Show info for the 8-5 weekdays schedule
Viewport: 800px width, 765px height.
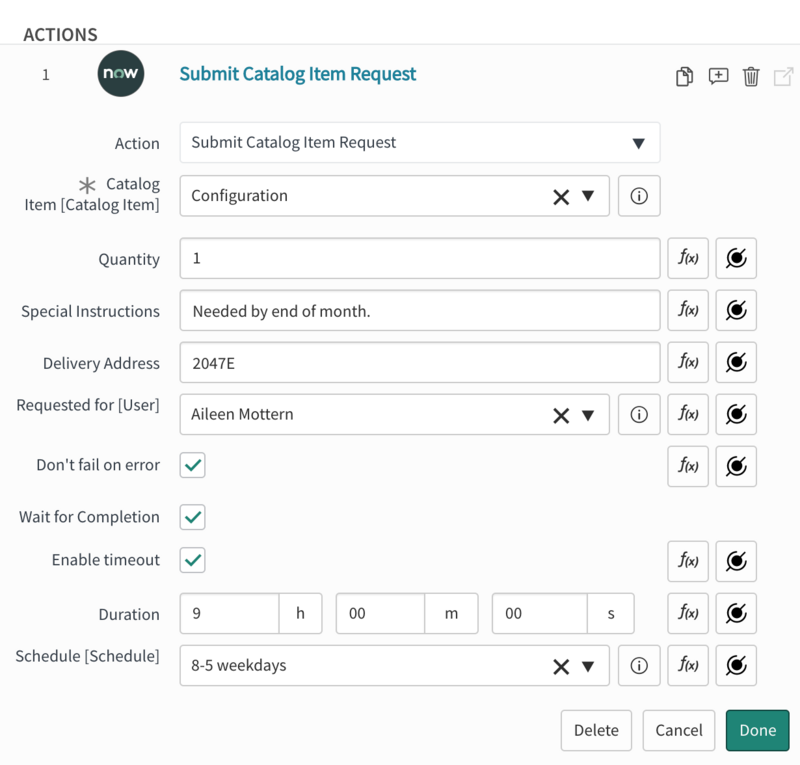tap(639, 665)
